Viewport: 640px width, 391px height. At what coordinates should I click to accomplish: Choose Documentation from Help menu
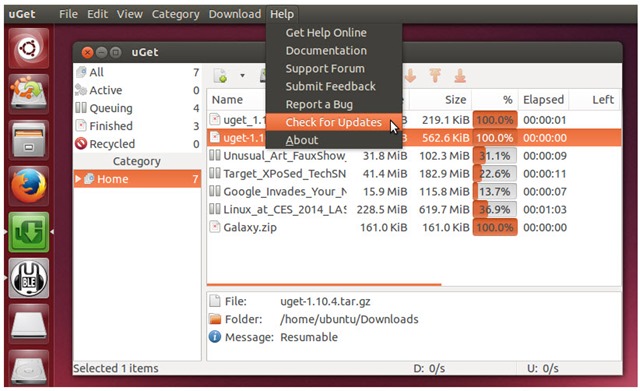click(x=334, y=51)
